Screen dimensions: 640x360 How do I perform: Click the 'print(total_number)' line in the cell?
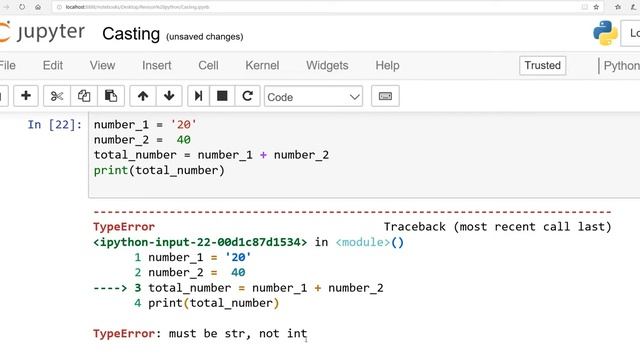pyautogui.click(x=159, y=170)
